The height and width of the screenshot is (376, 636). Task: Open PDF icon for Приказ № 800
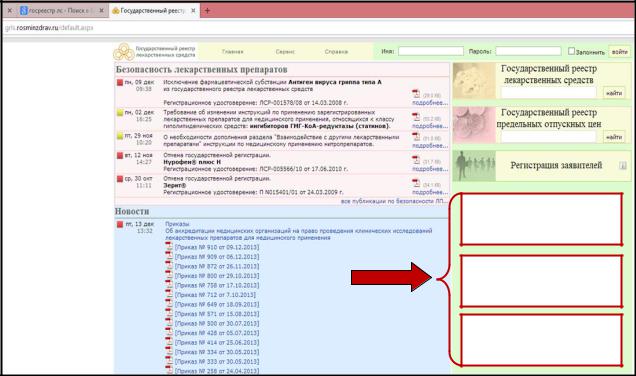[169, 275]
